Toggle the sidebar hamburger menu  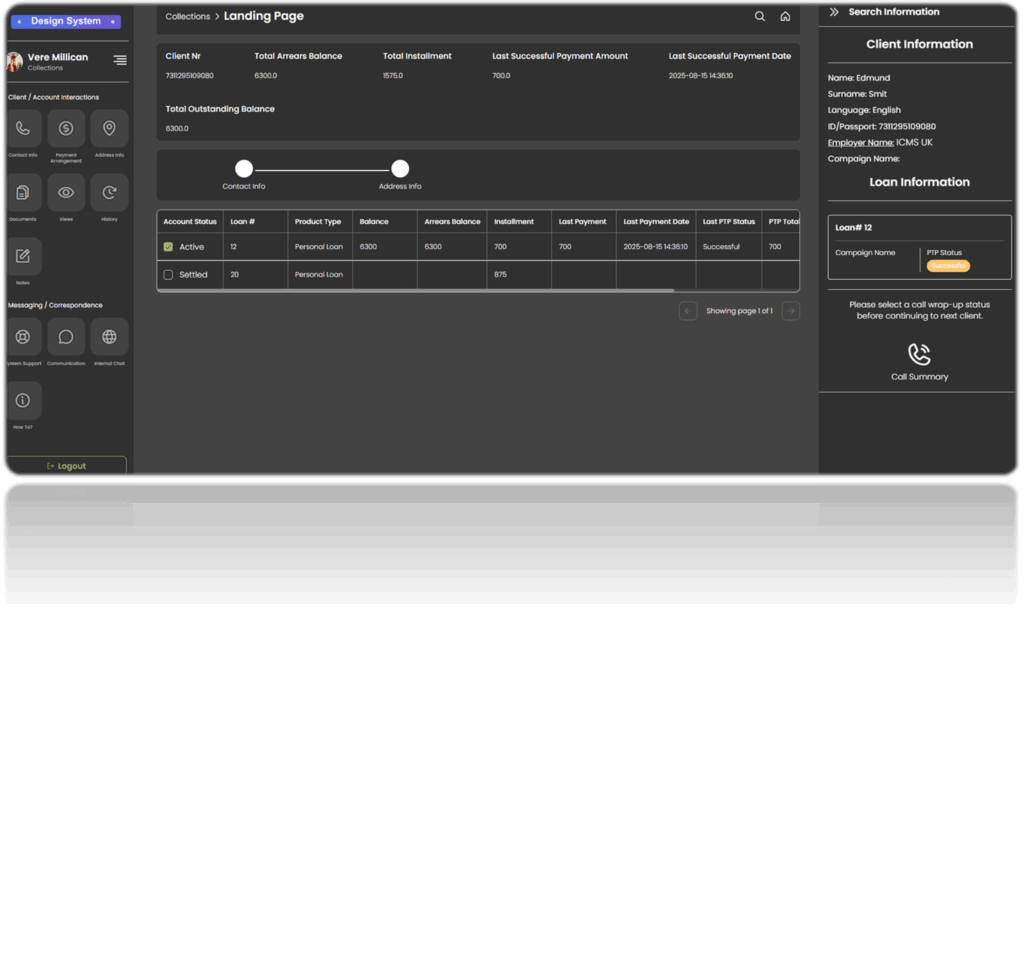[x=120, y=60]
